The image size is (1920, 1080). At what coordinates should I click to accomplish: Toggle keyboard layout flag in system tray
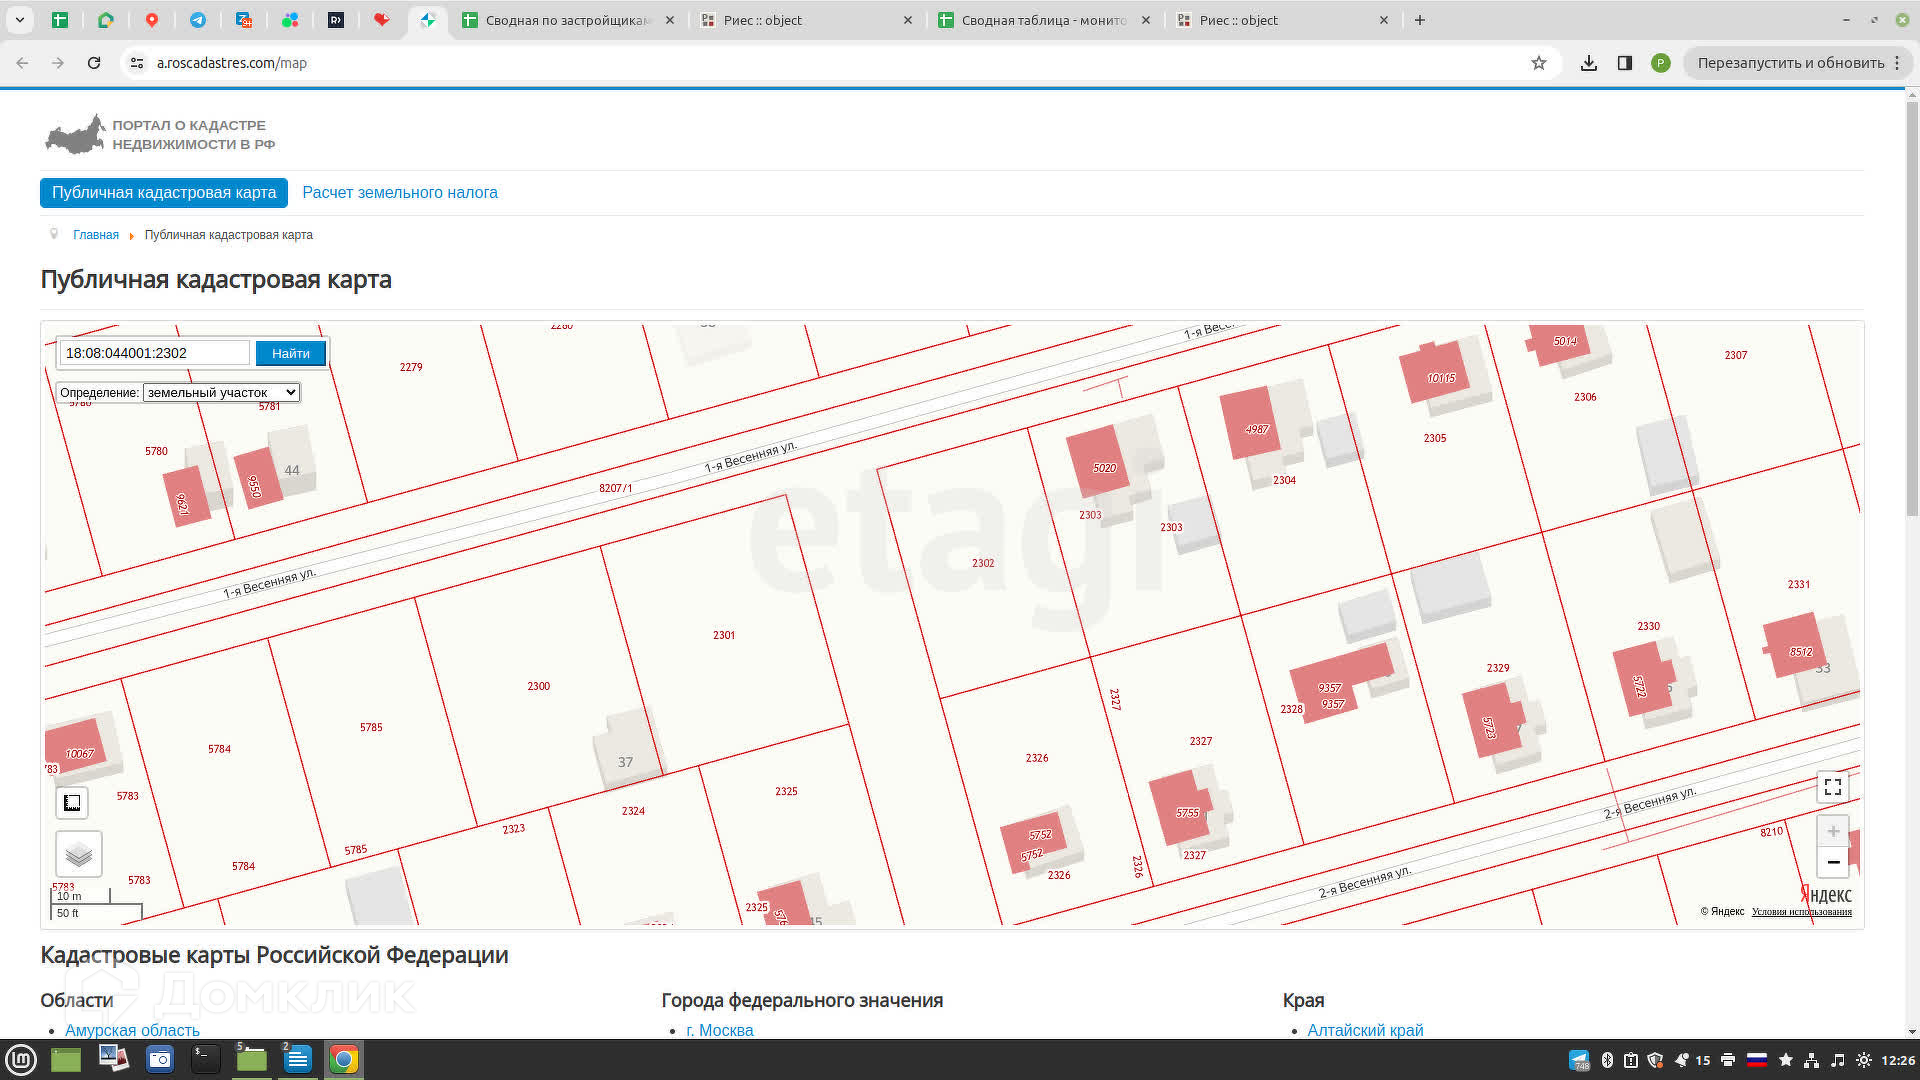click(x=1756, y=1060)
